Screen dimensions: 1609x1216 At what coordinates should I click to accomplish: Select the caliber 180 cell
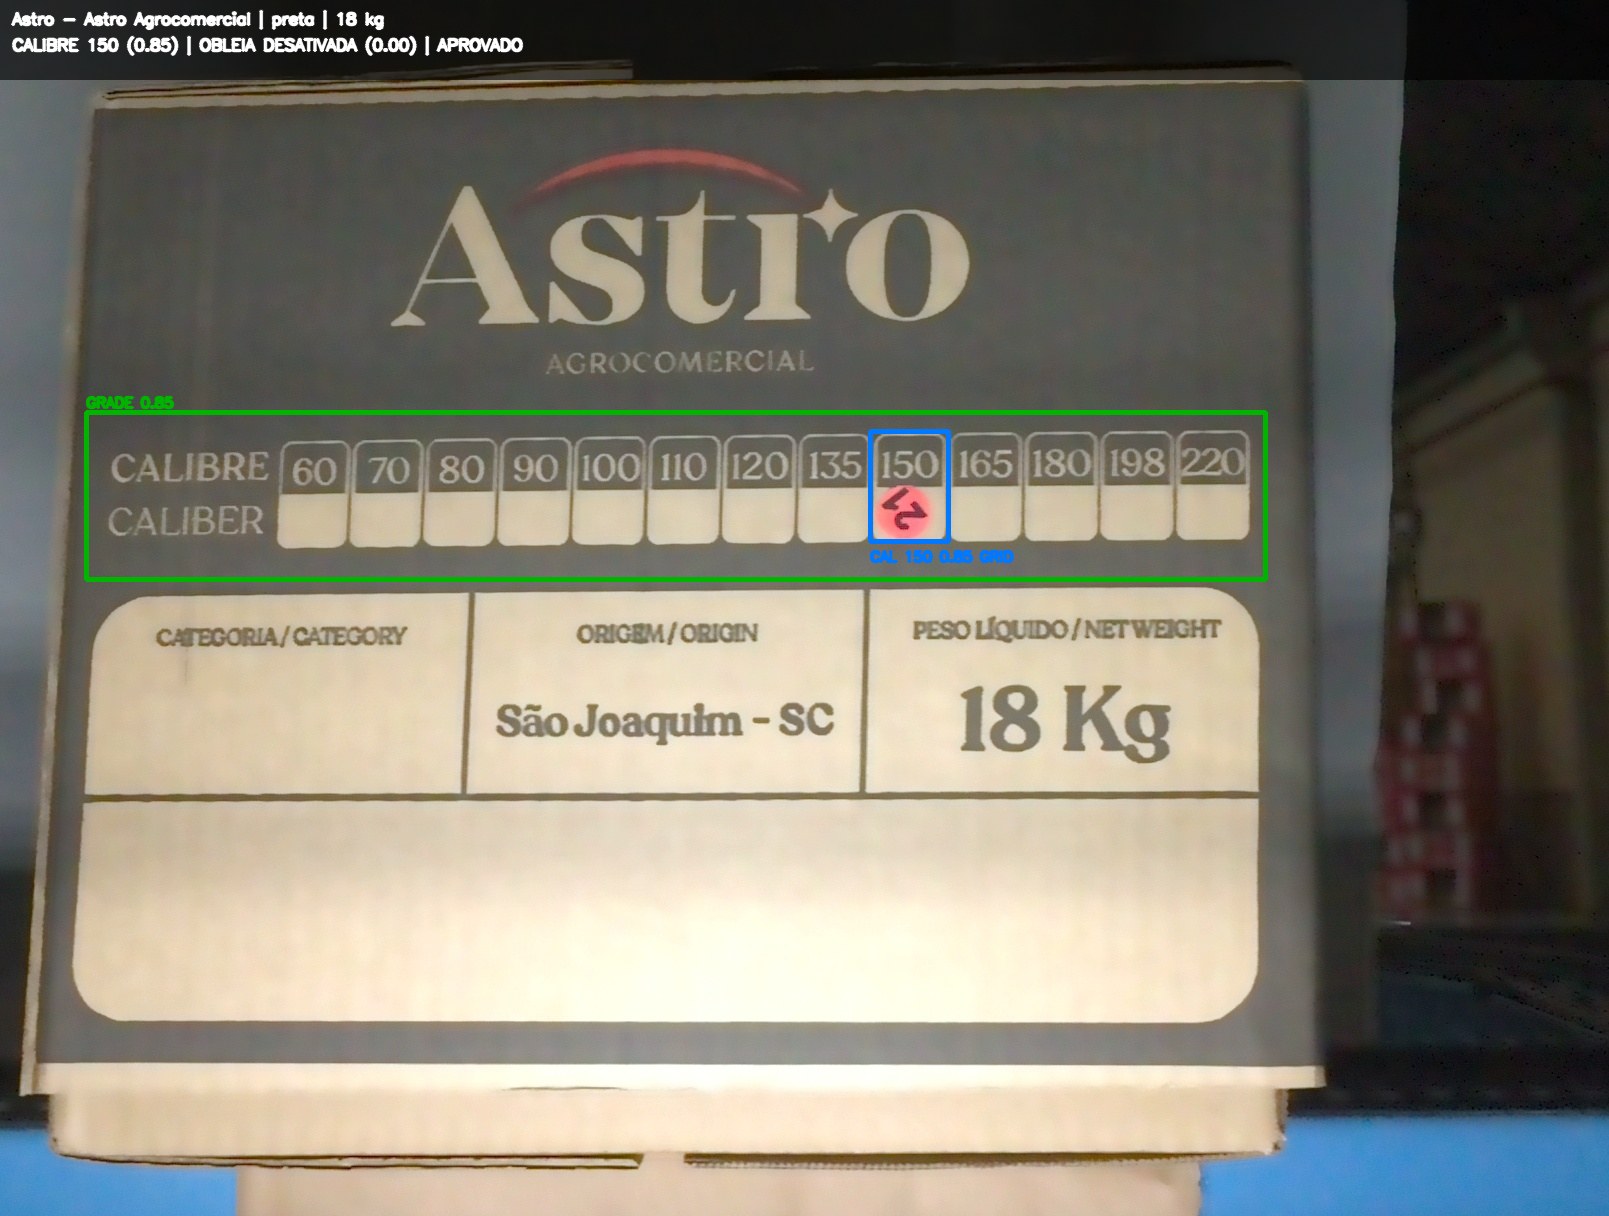point(1061,485)
